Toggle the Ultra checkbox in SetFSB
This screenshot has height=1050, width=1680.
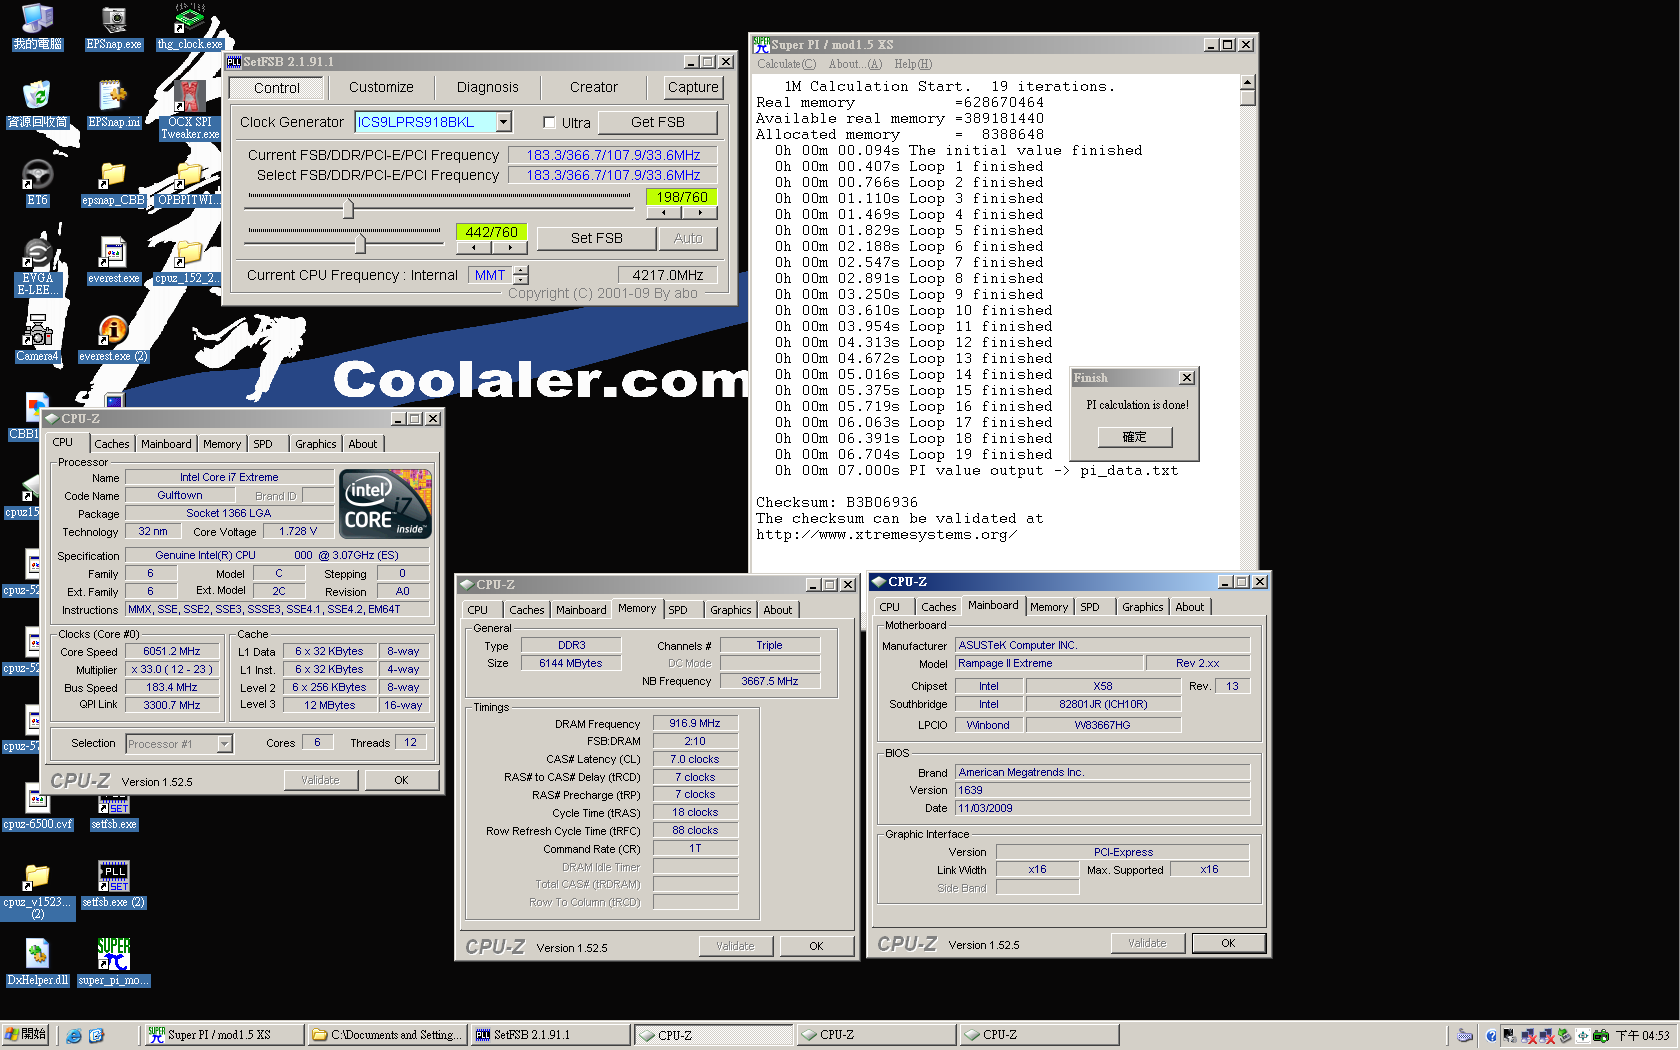pyautogui.click(x=549, y=122)
